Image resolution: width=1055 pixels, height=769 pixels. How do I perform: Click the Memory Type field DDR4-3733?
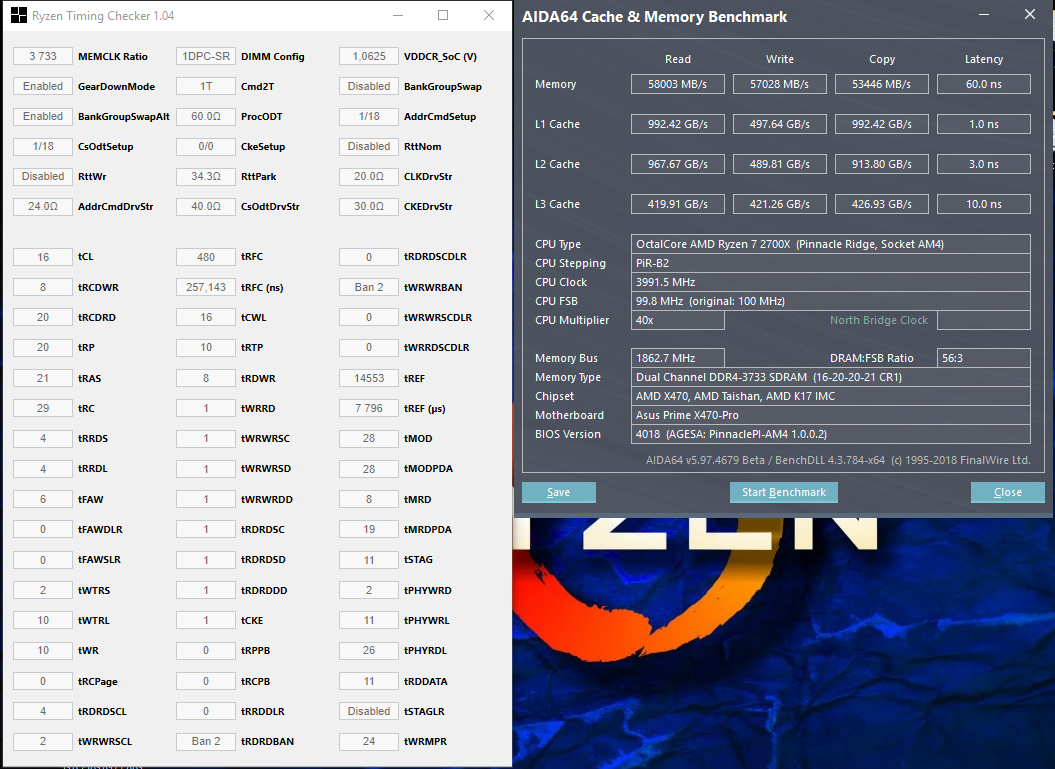pos(830,377)
